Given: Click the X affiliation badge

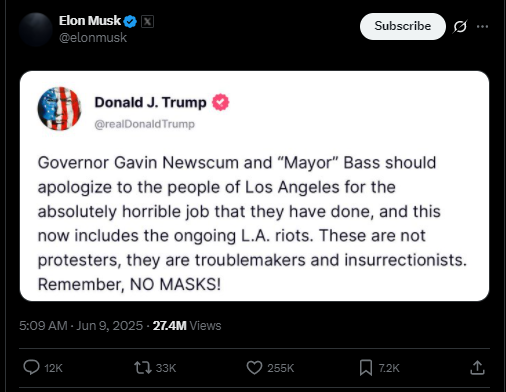Looking at the screenshot, I should [147, 22].
